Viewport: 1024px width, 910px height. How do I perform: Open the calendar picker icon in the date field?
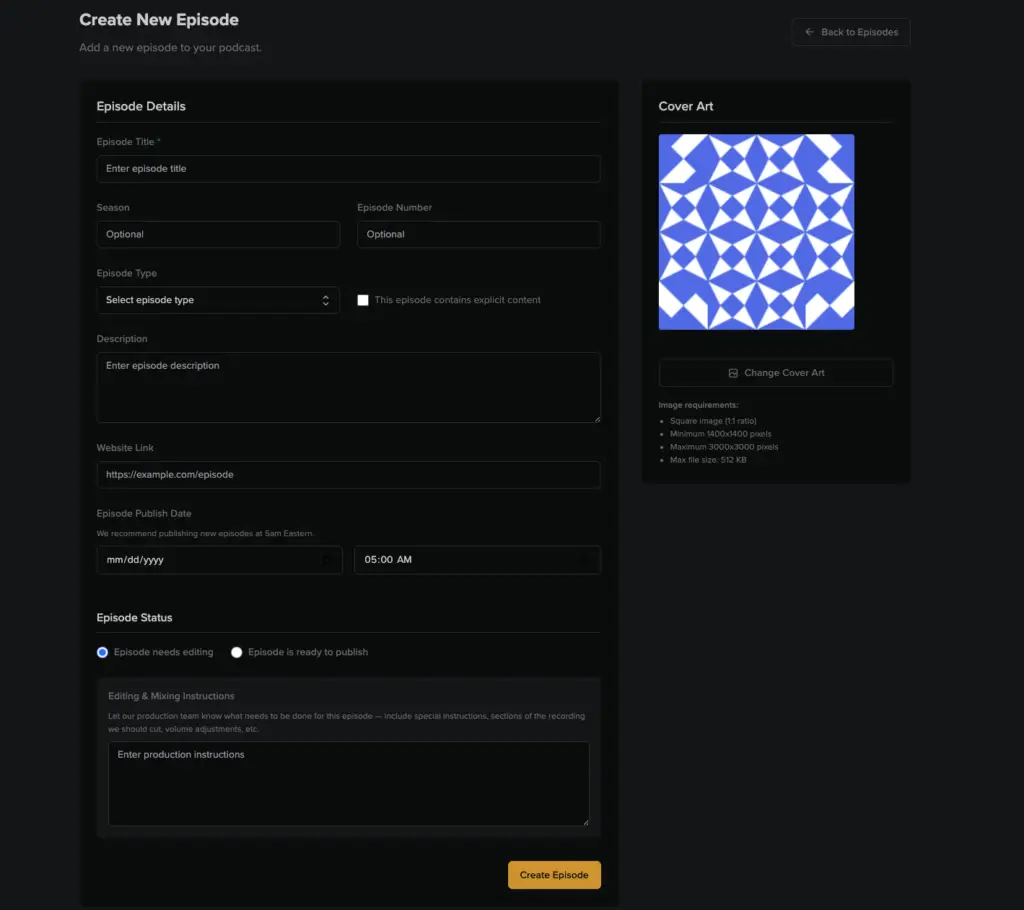[327, 560]
